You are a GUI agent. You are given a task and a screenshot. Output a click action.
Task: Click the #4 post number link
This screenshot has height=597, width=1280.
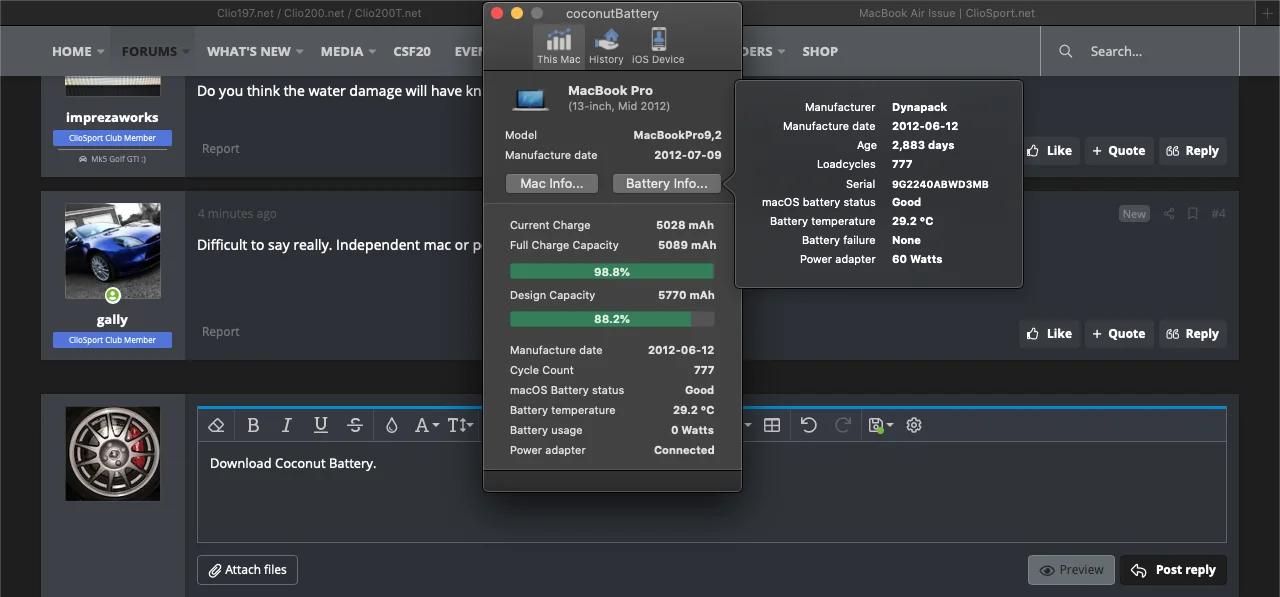pos(1218,214)
